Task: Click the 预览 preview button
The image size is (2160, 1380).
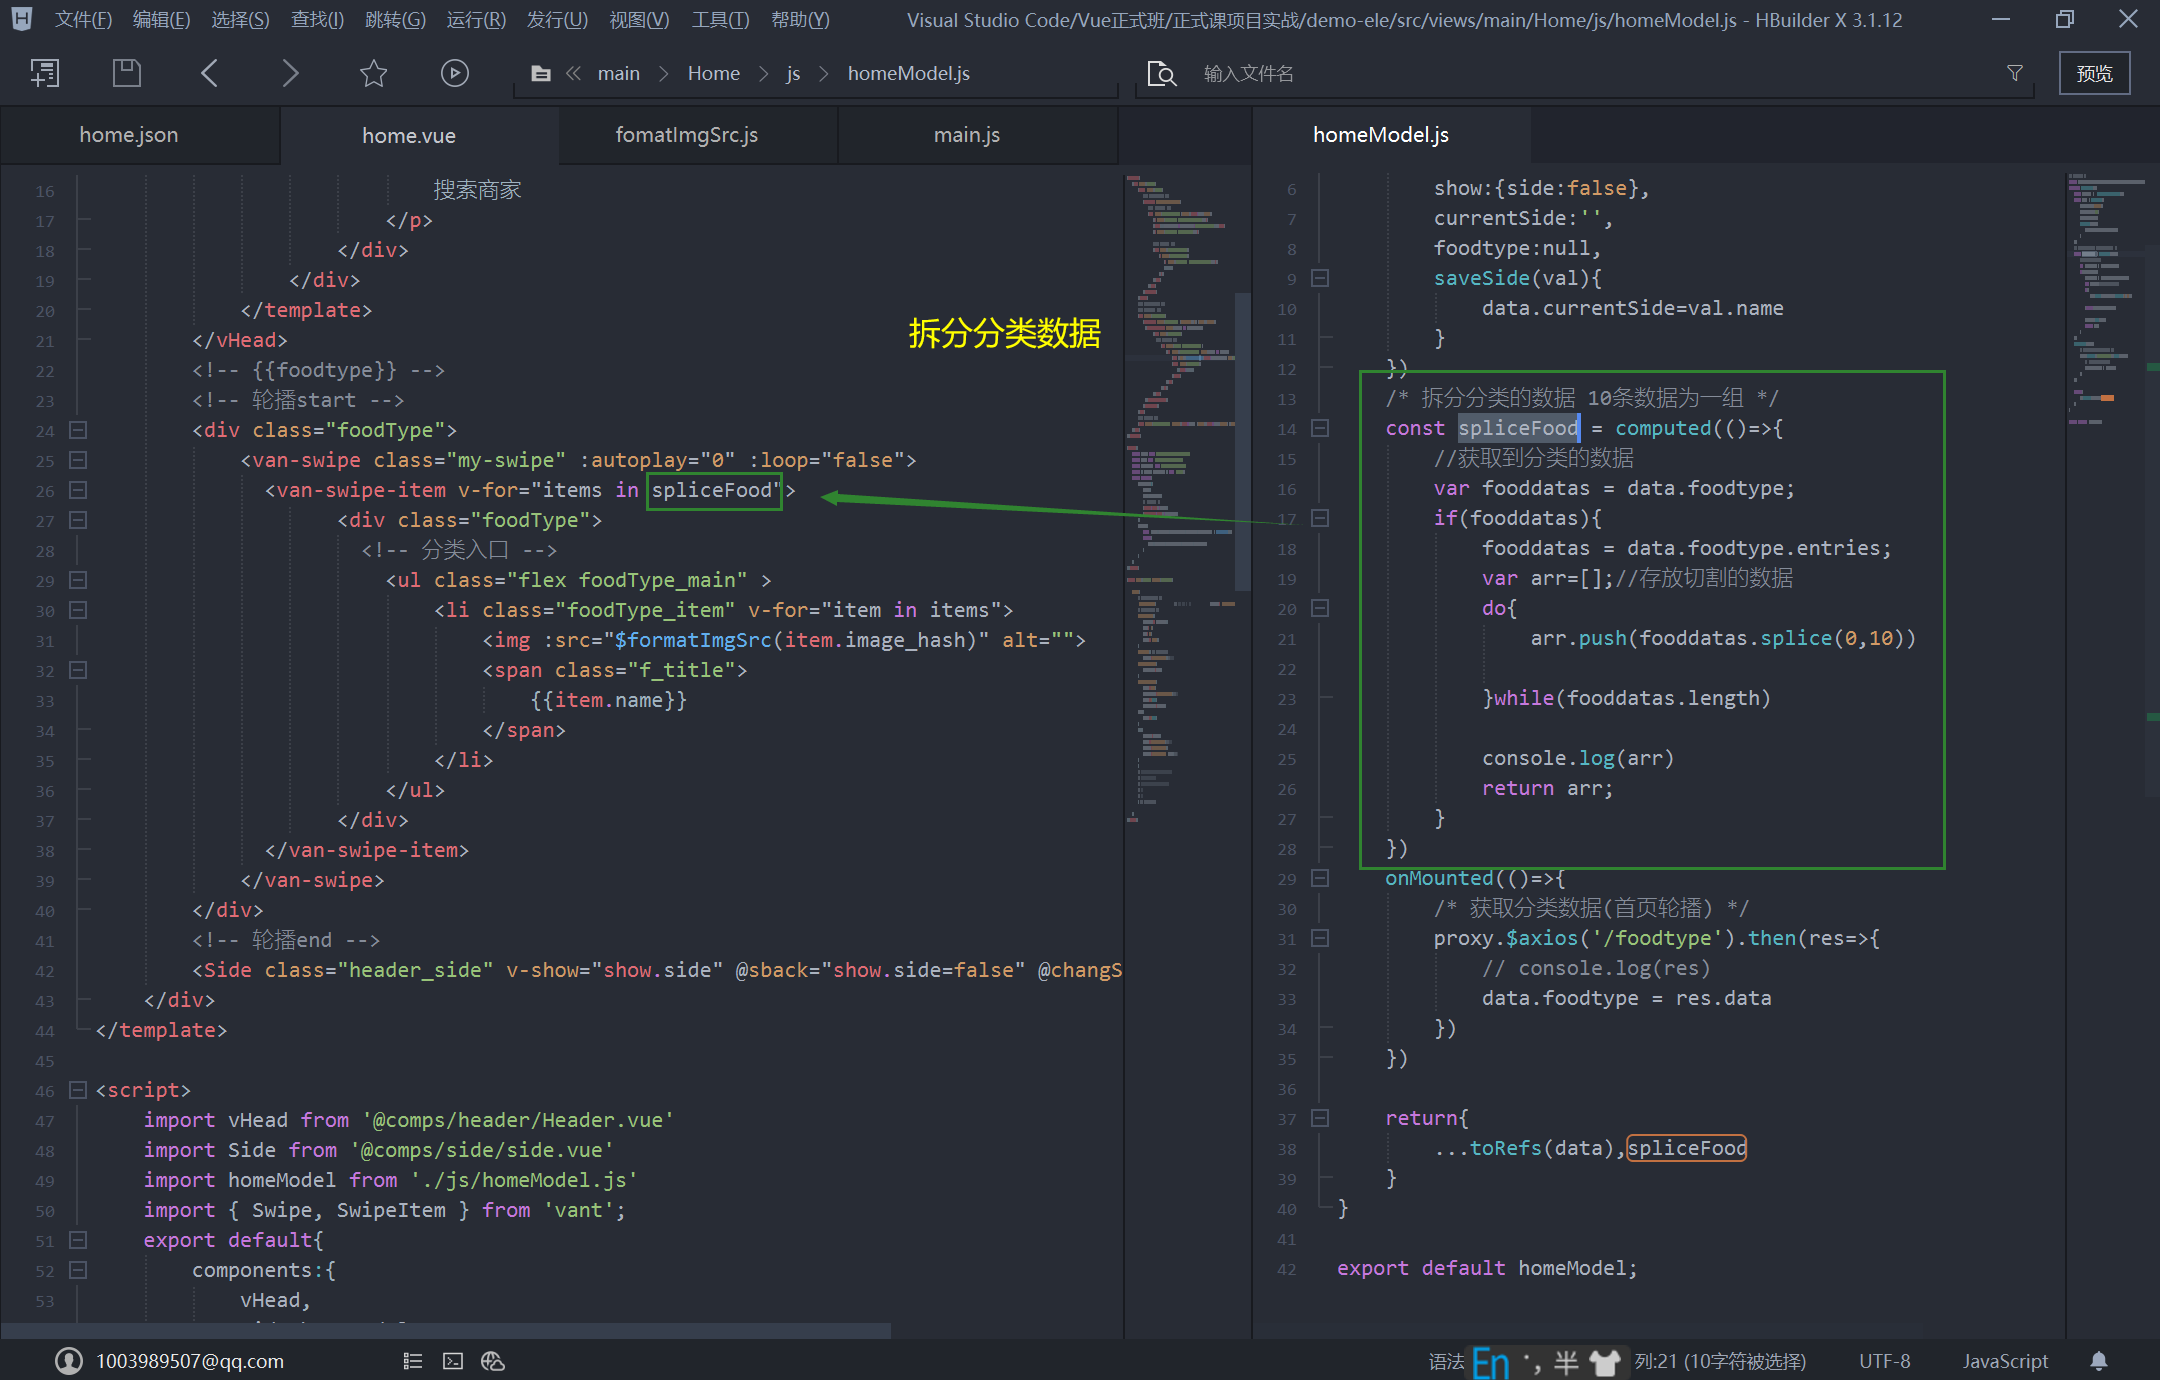Action: coord(2094,73)
